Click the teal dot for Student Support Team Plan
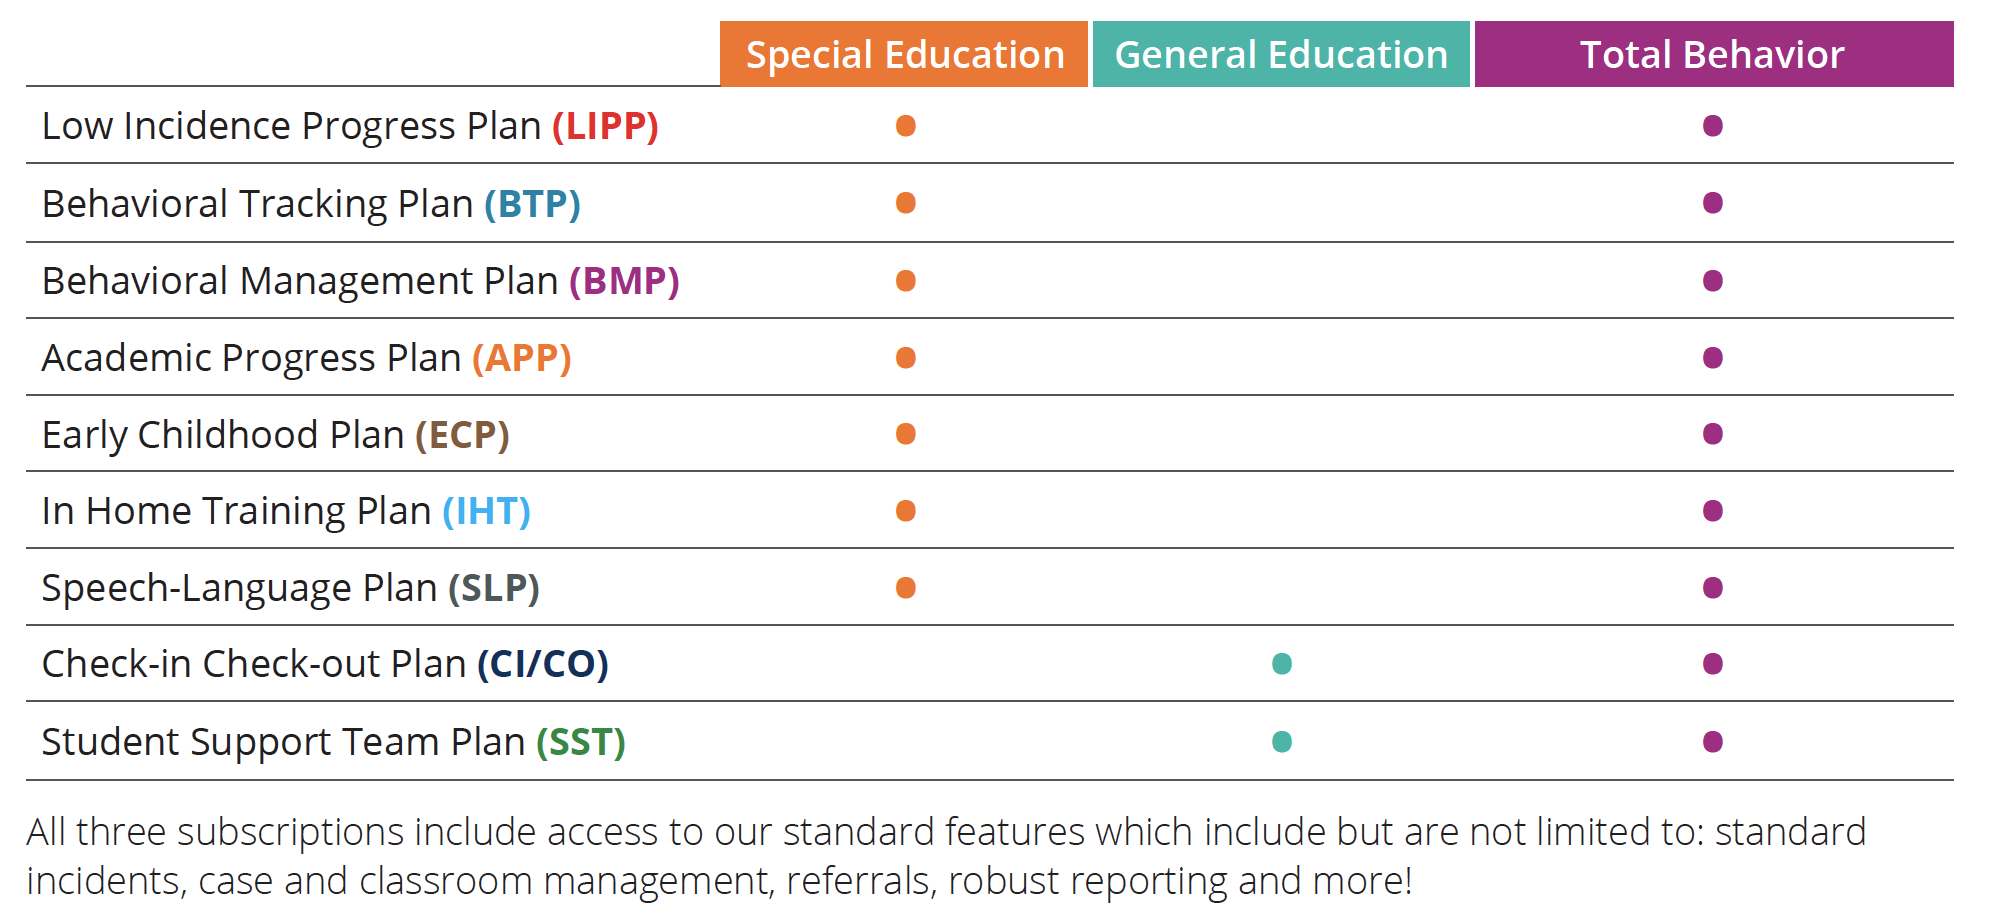The image size is (2002, 922). pyautogui.click(x=1282, y=742)
